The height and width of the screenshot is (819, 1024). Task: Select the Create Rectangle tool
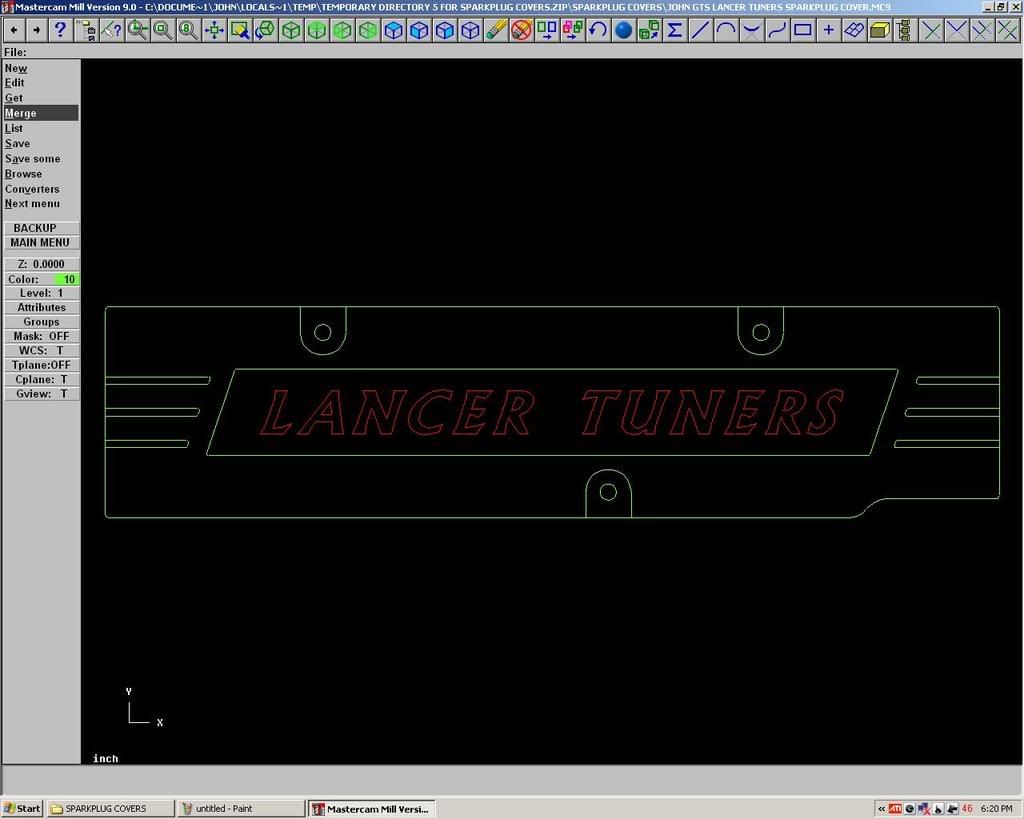click(803, 30)
